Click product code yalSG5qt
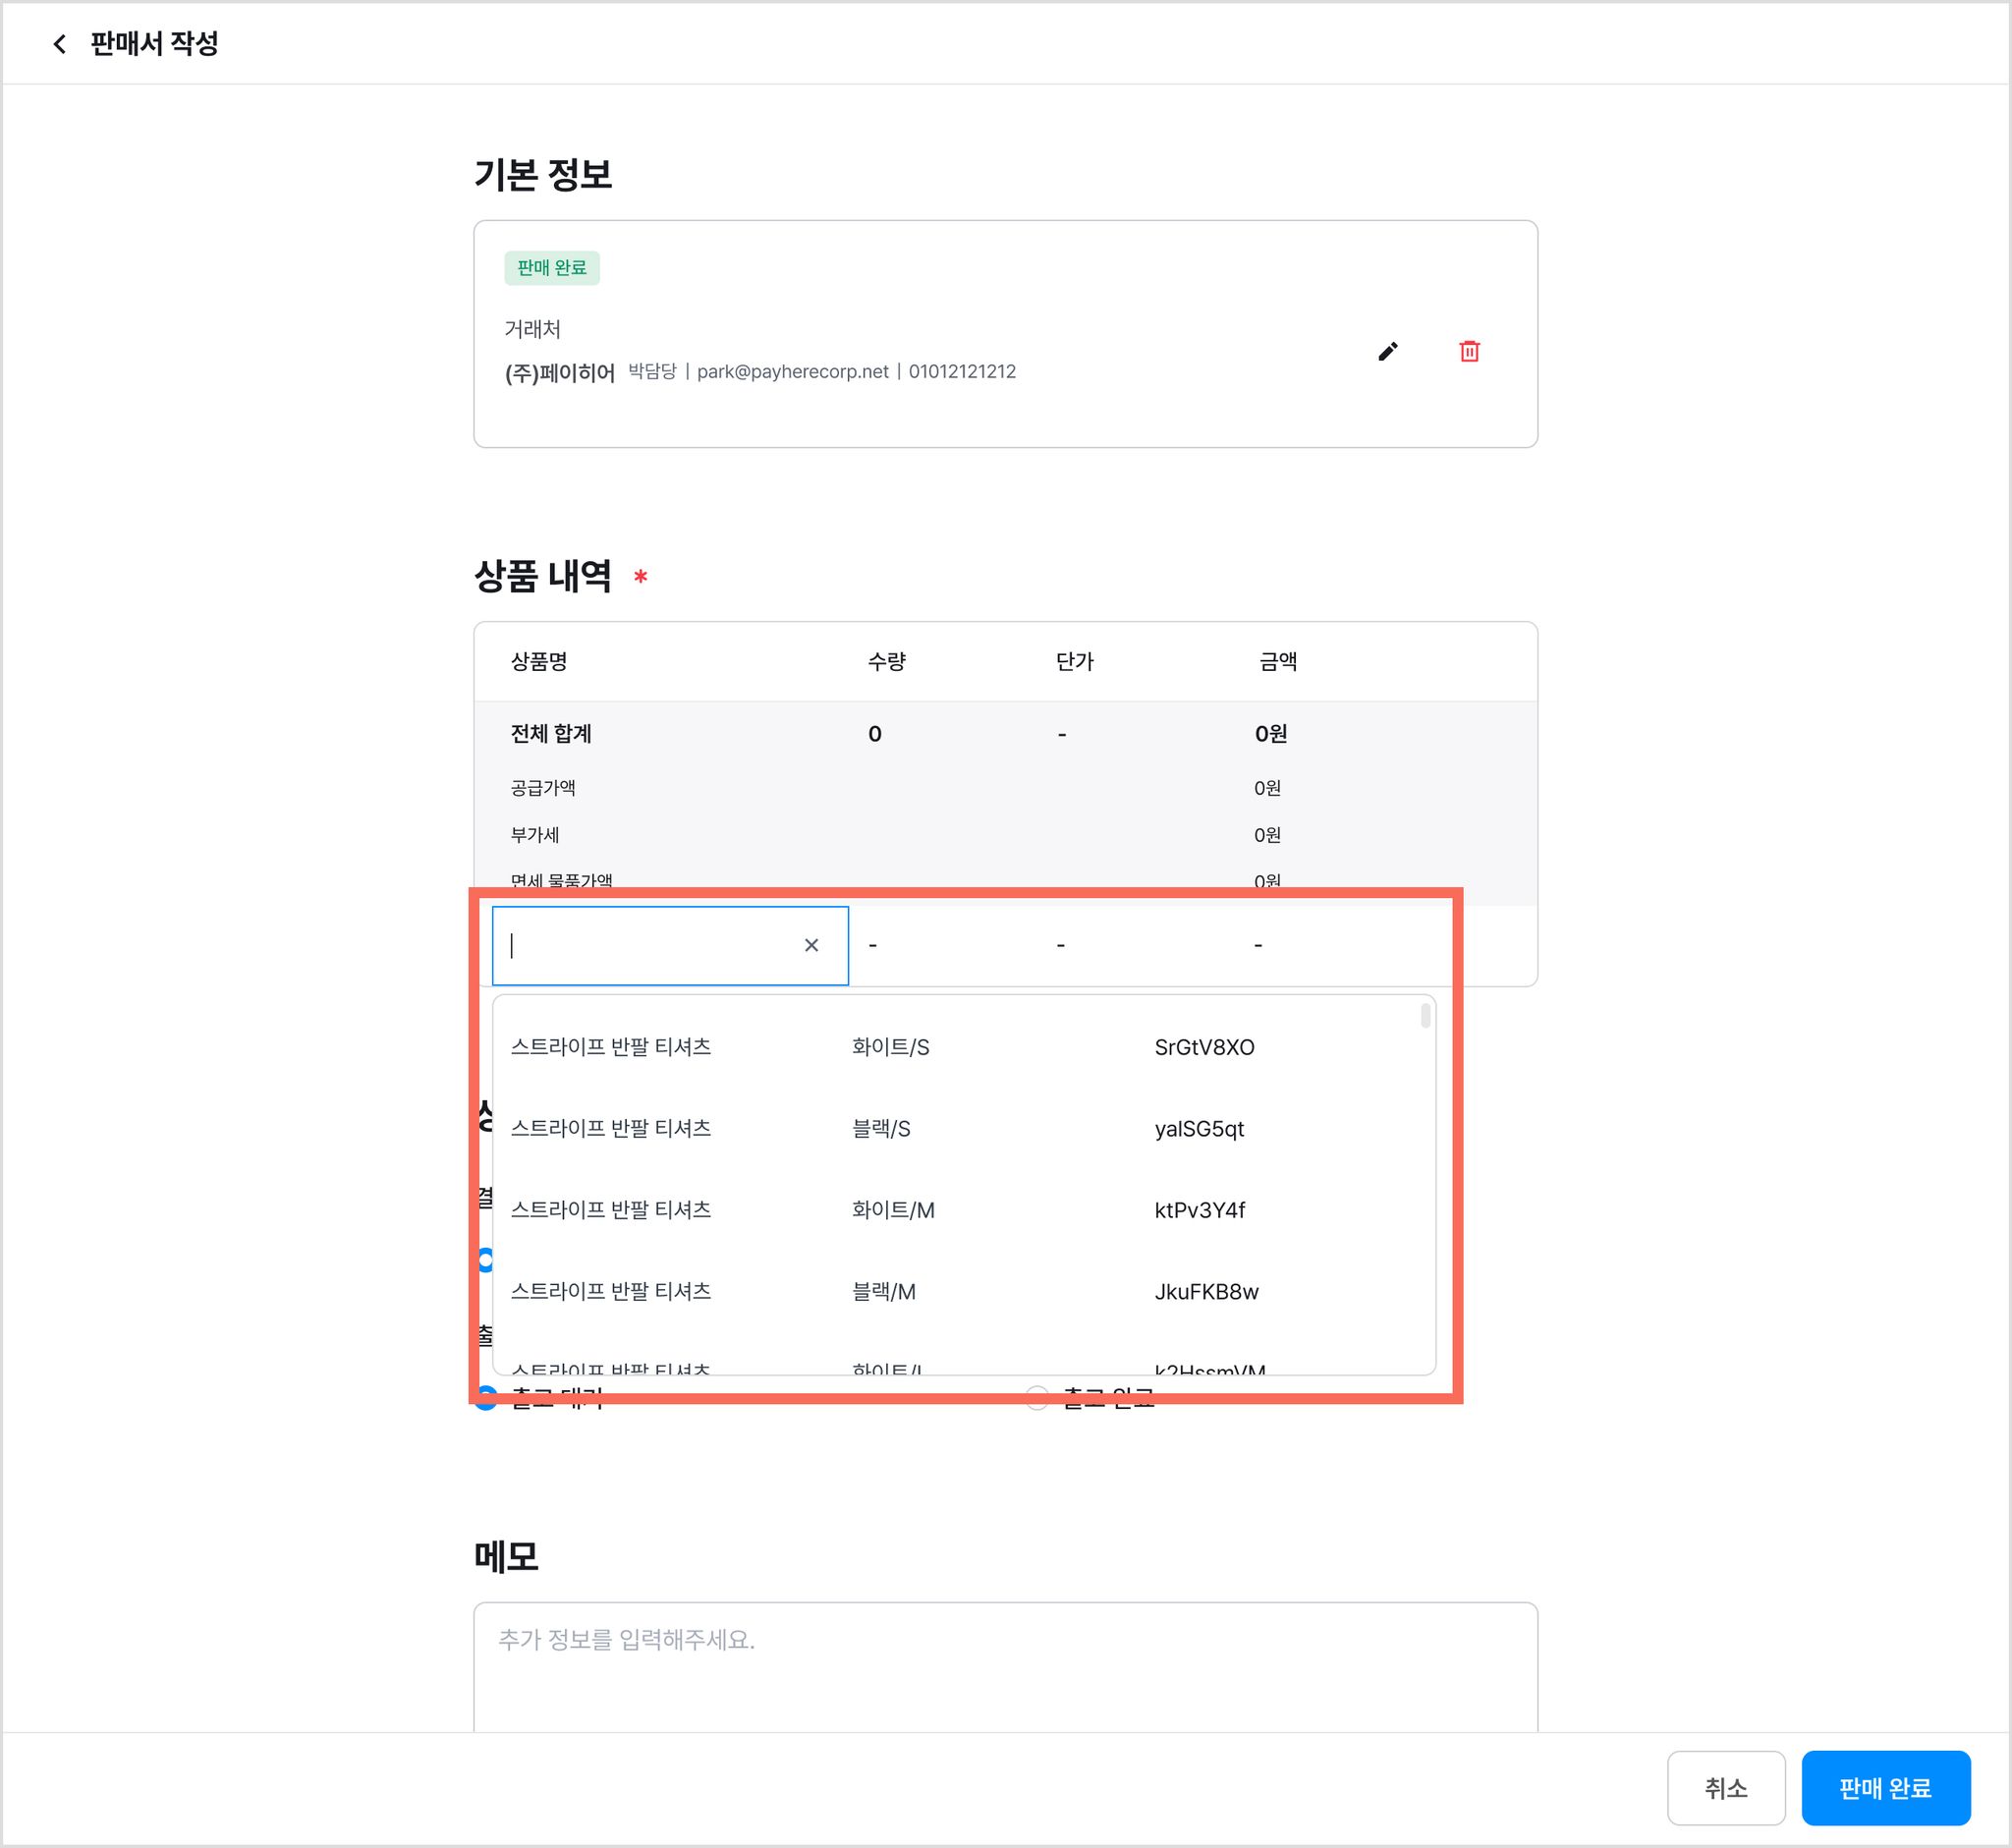The width and height of the screenshot is (2012, 1848). tap(1199, 1128)
